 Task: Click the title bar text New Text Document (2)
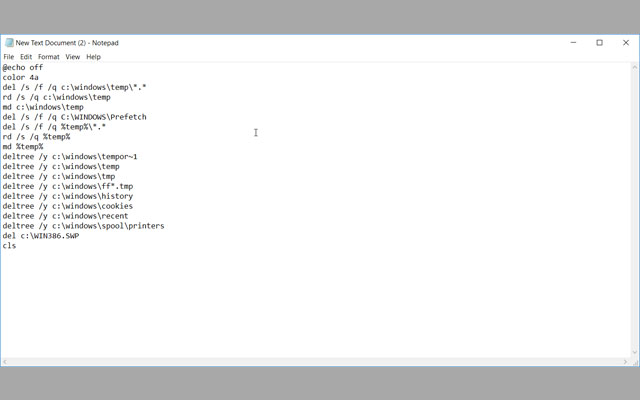(x=51, y=43)
